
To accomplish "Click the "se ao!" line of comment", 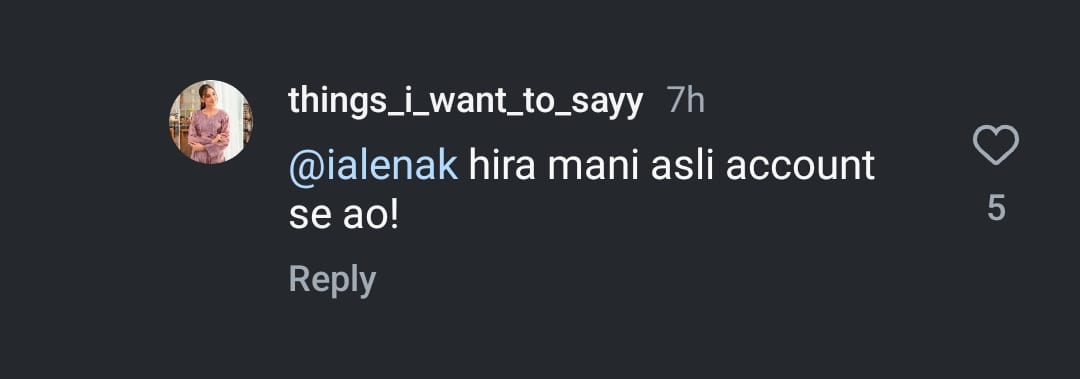I will point(344,216).
